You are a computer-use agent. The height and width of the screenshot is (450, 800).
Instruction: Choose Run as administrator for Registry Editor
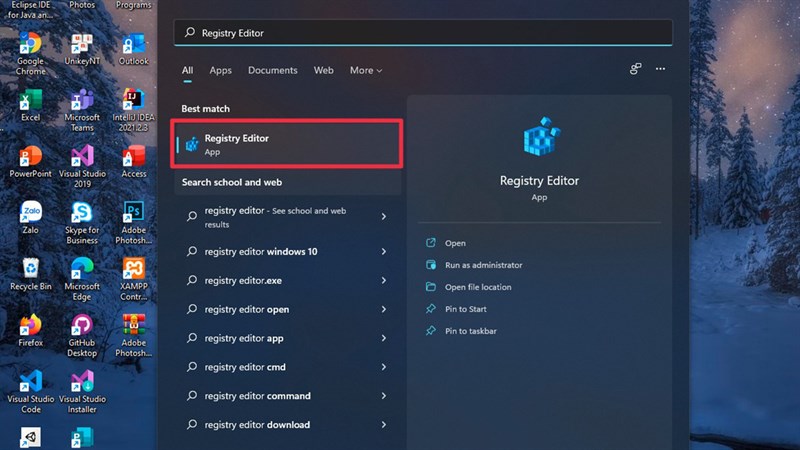click(x=474, y=265)
